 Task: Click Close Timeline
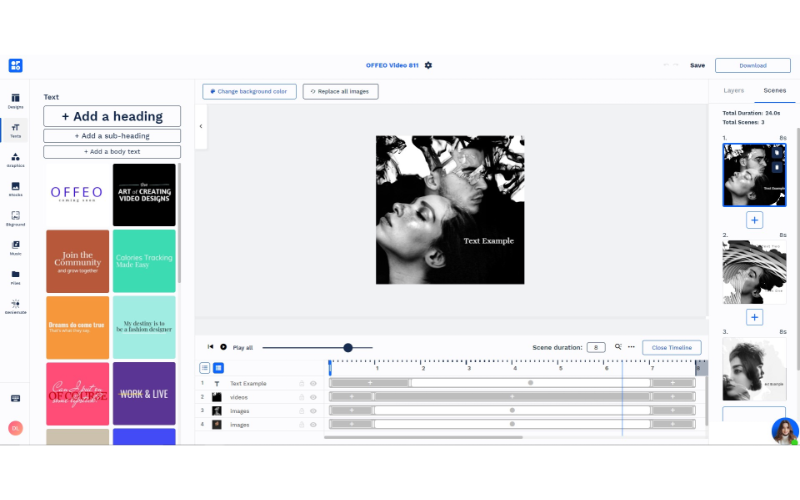click(671, 347)
